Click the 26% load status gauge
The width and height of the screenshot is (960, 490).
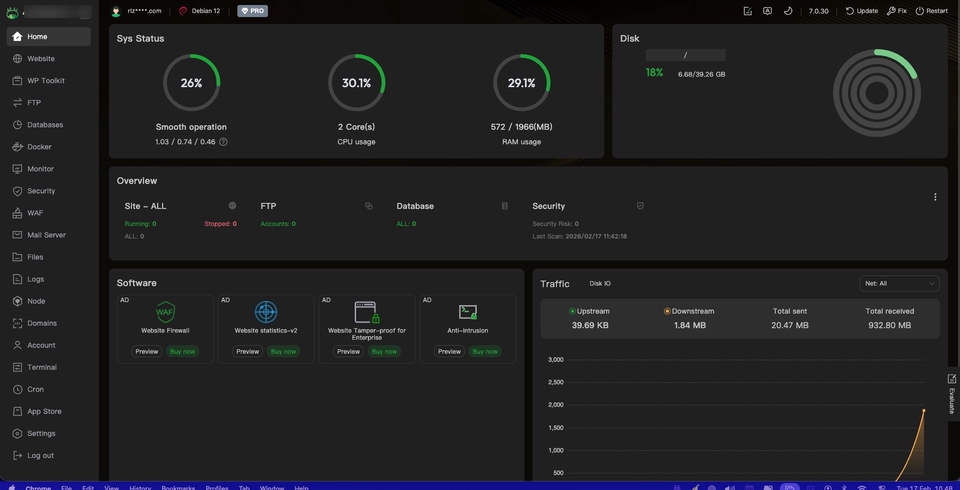pyautogui.click(x=191, y=83)
